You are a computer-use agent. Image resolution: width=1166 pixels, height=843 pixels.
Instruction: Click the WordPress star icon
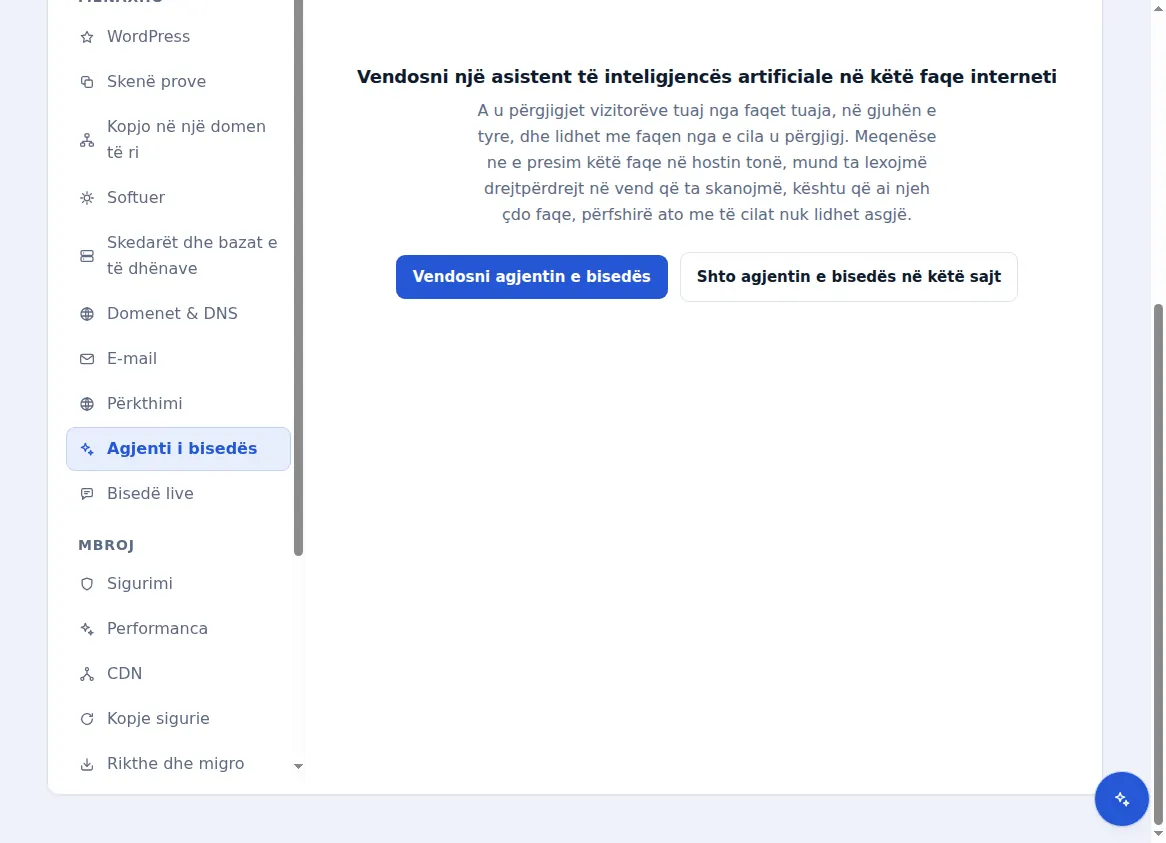coord(87,37)
